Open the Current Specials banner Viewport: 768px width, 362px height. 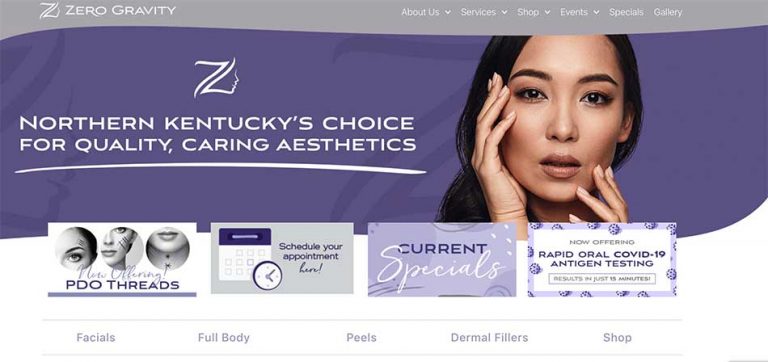(442, 260)
